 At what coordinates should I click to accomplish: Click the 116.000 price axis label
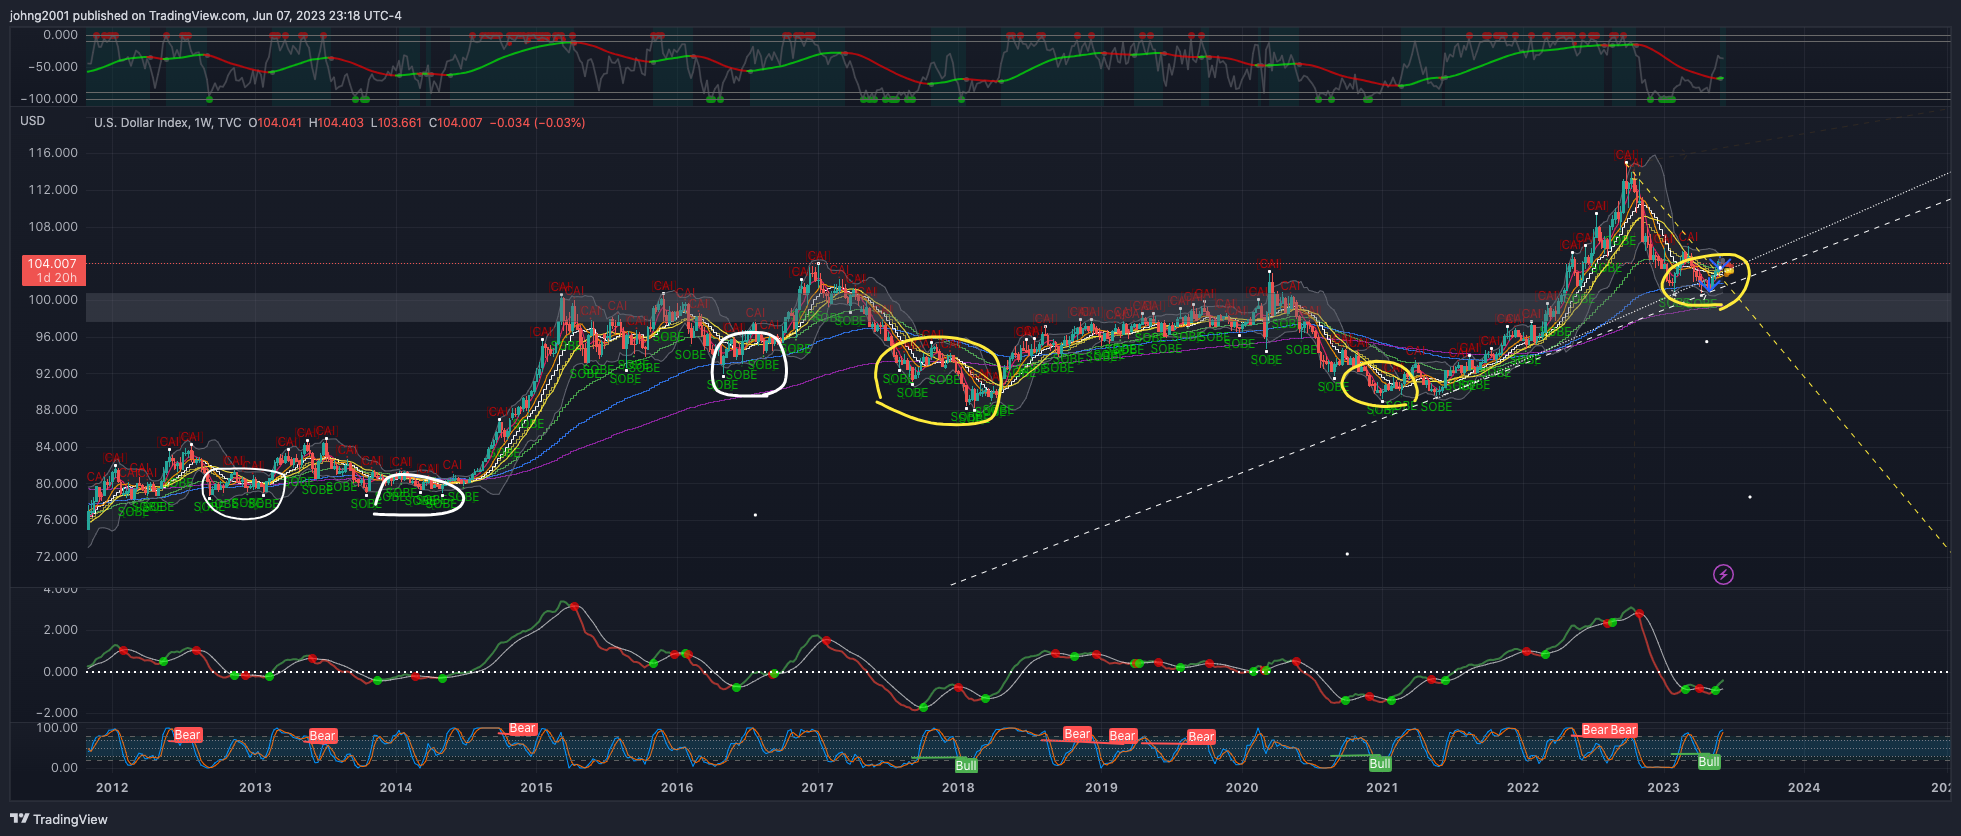pos(52,153)
